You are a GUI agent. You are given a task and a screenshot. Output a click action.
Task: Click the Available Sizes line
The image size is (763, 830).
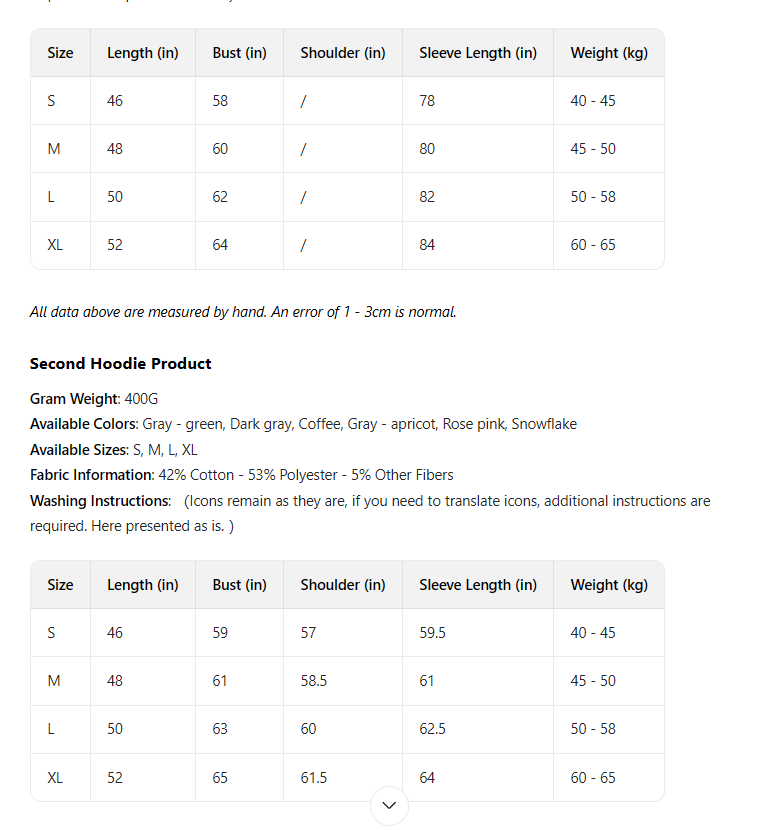114,450
